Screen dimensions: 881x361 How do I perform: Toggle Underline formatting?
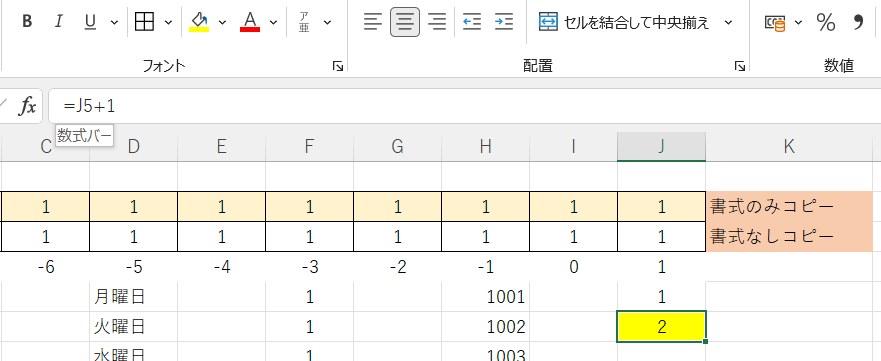click(x=90, y=22)
